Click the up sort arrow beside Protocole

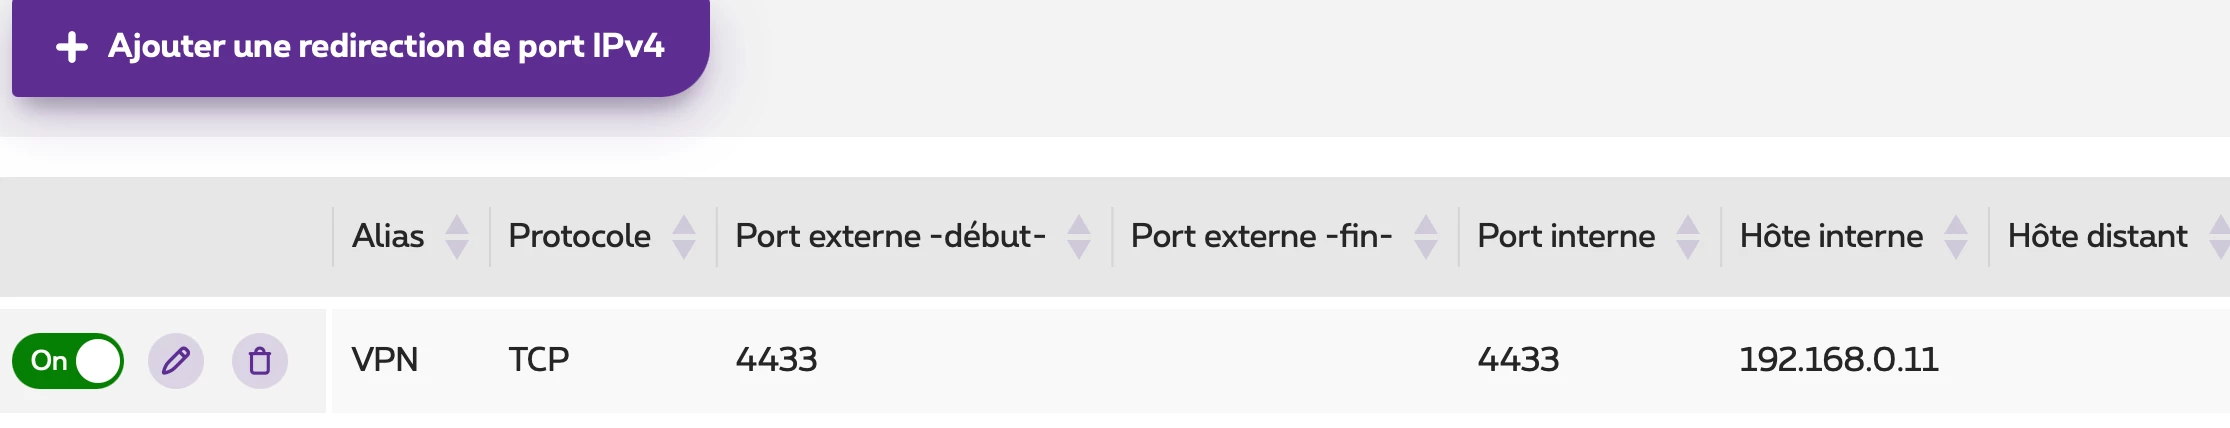point(684,225)
